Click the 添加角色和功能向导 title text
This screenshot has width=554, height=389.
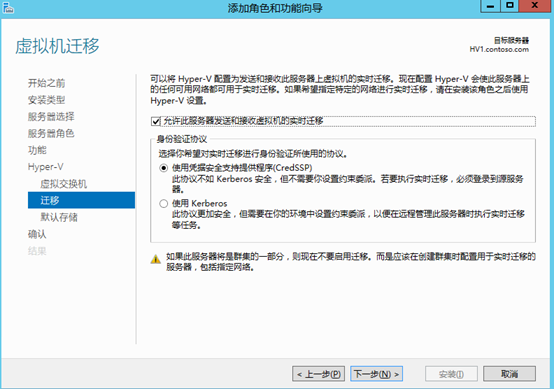(x=275, y=8)
